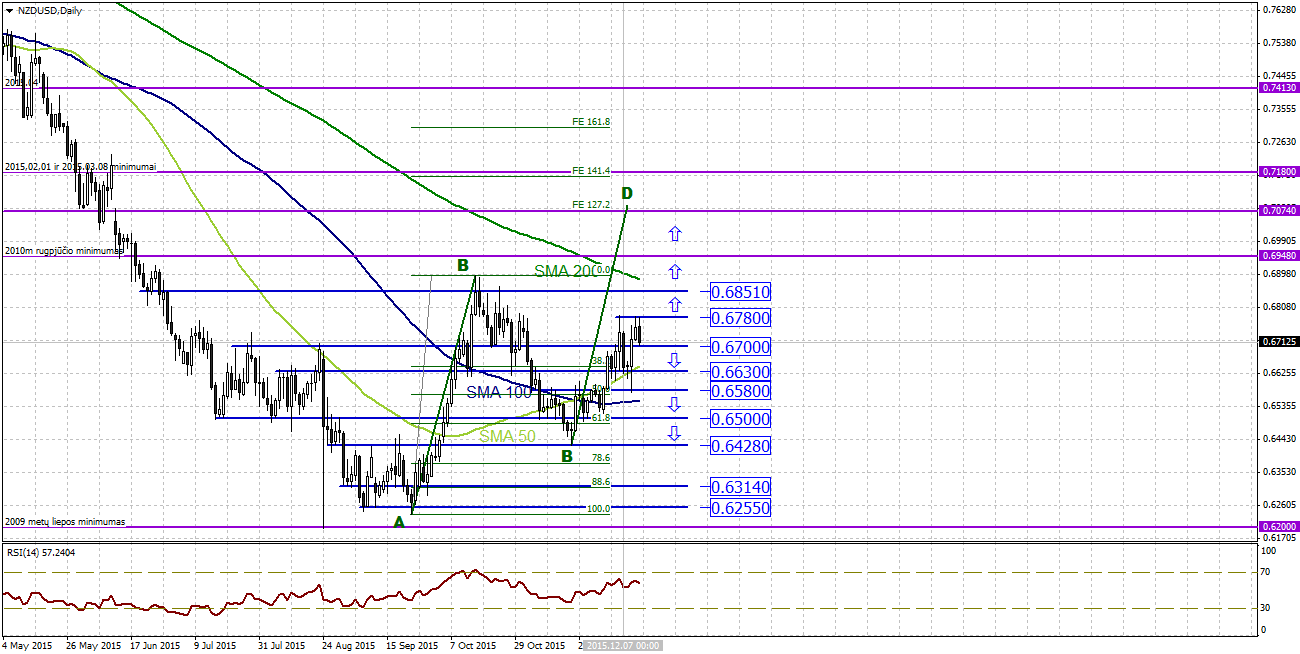Image resolution: width=1300 pixels, height=654 pixels.
Task: Click the lower B label near 78.6
Action: coord(566,456)
